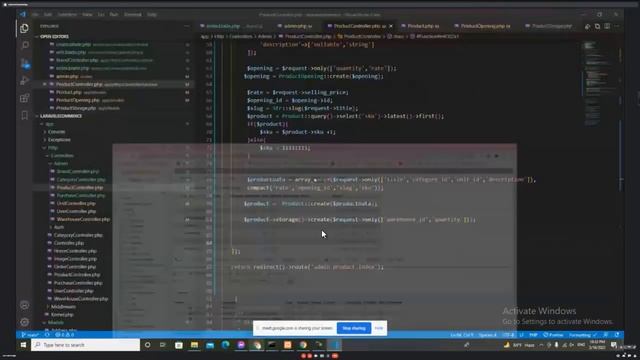
Task: Open errors and warnings count in status bar
Action: click(x=64, y=335)
